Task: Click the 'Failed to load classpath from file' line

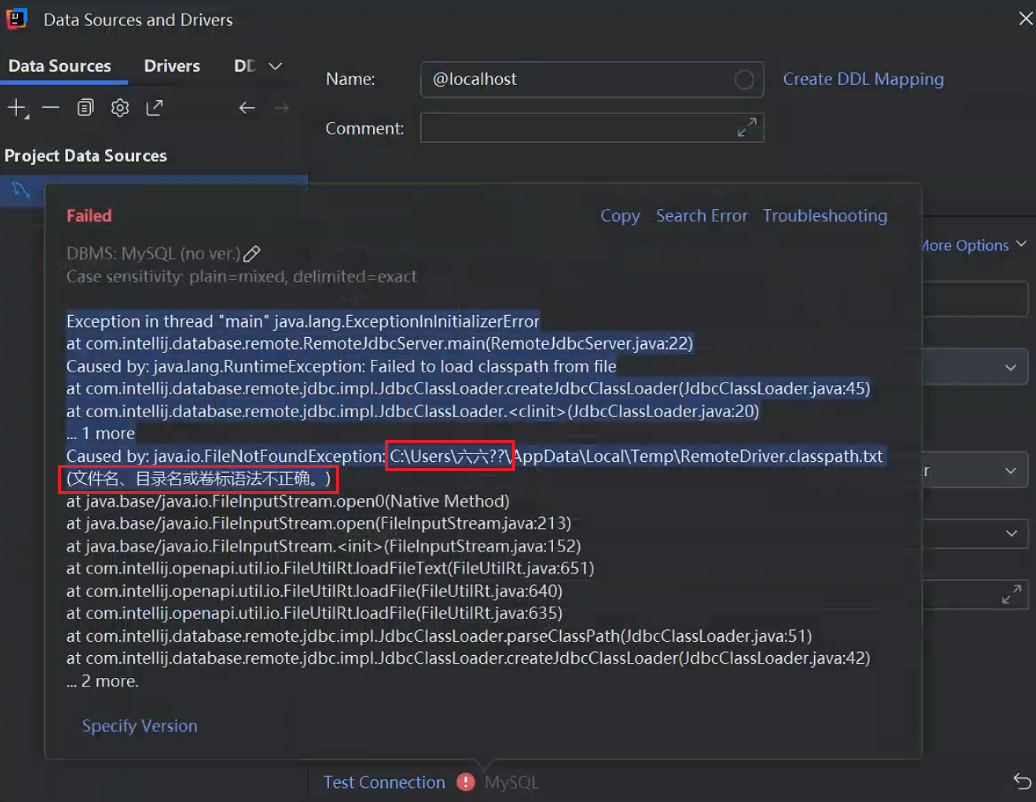Action: coord(341,367)
